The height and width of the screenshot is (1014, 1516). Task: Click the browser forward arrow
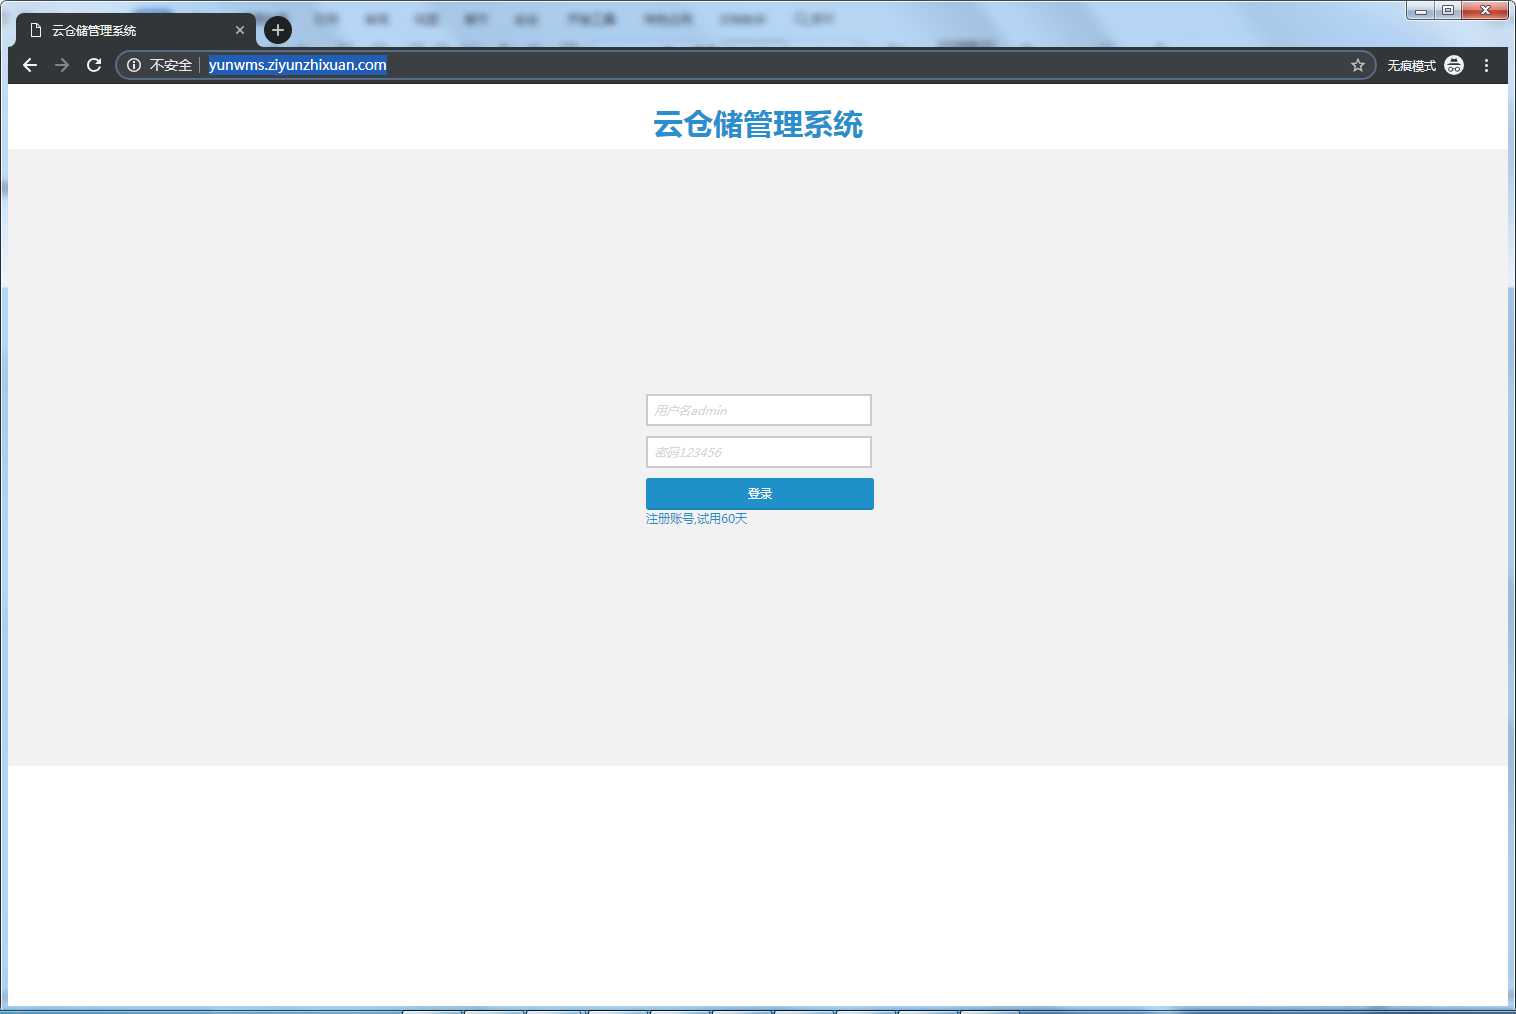pyautogui.click(x=62, y=65)
